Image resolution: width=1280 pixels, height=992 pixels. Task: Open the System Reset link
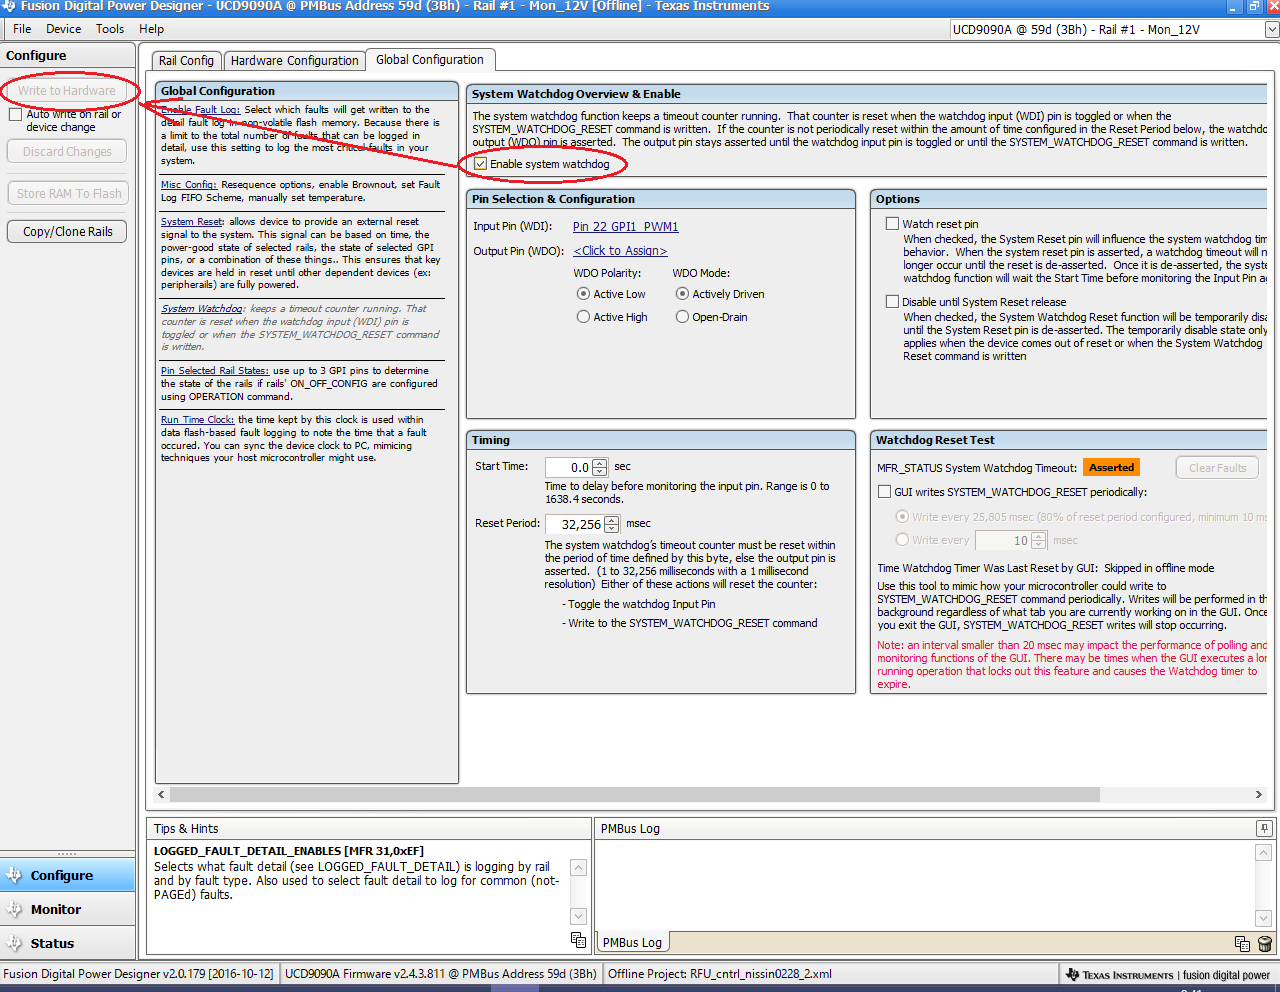192,222
